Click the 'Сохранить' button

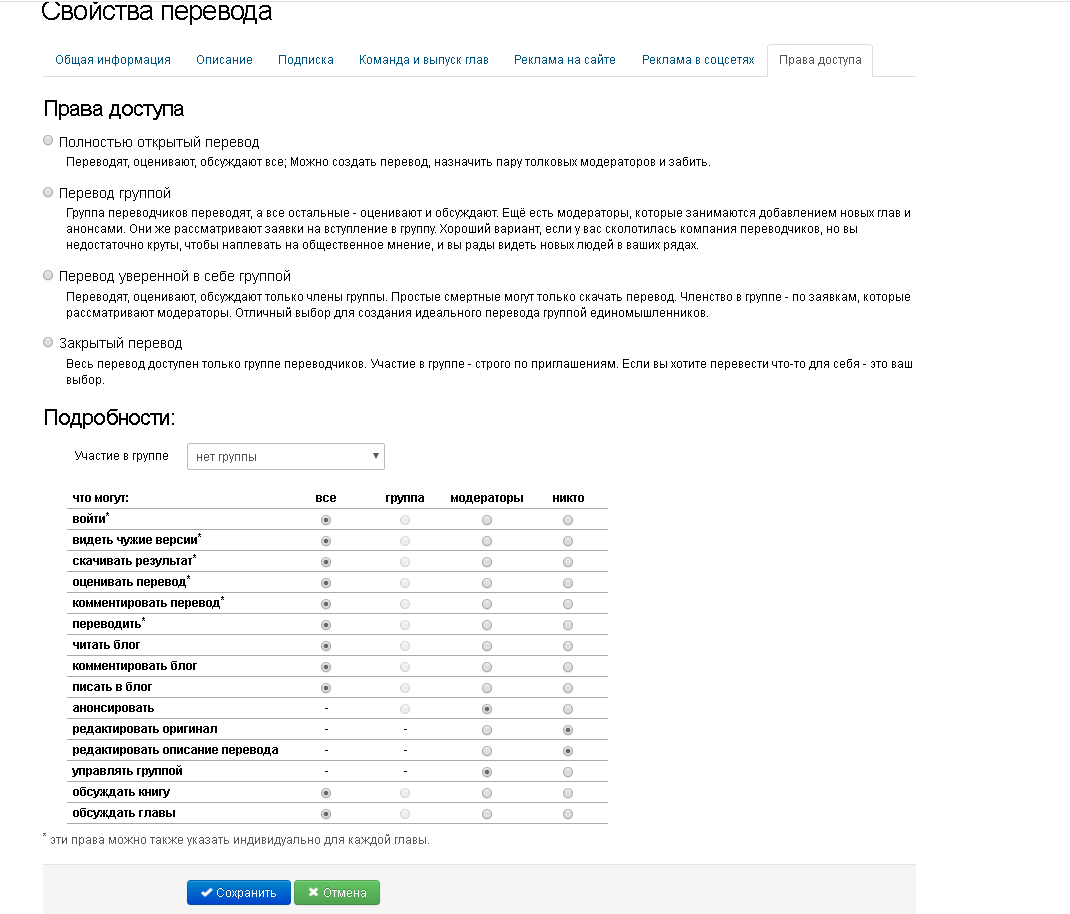[238, 893]
